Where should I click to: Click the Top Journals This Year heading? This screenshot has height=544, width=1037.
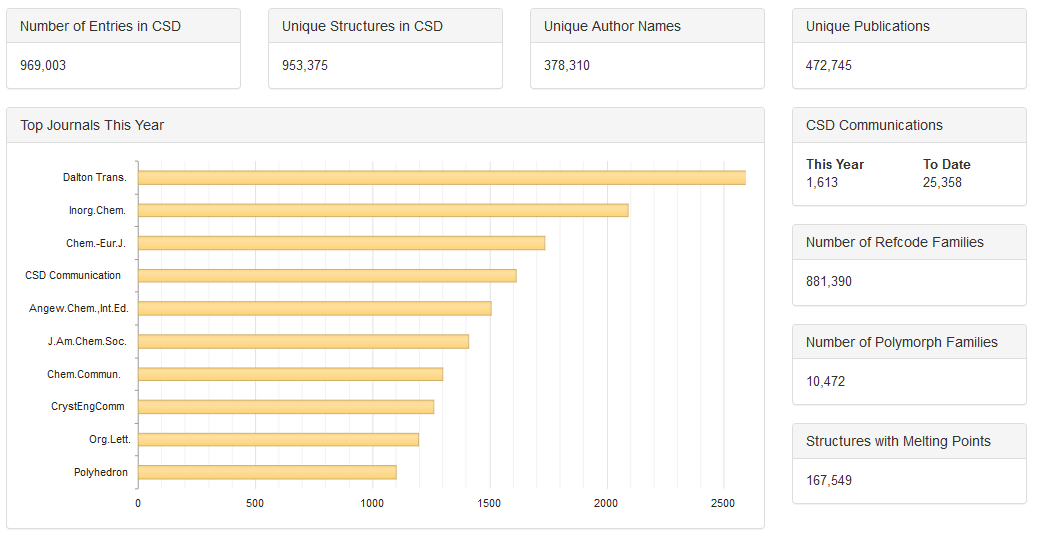click(x=92, y=125)
